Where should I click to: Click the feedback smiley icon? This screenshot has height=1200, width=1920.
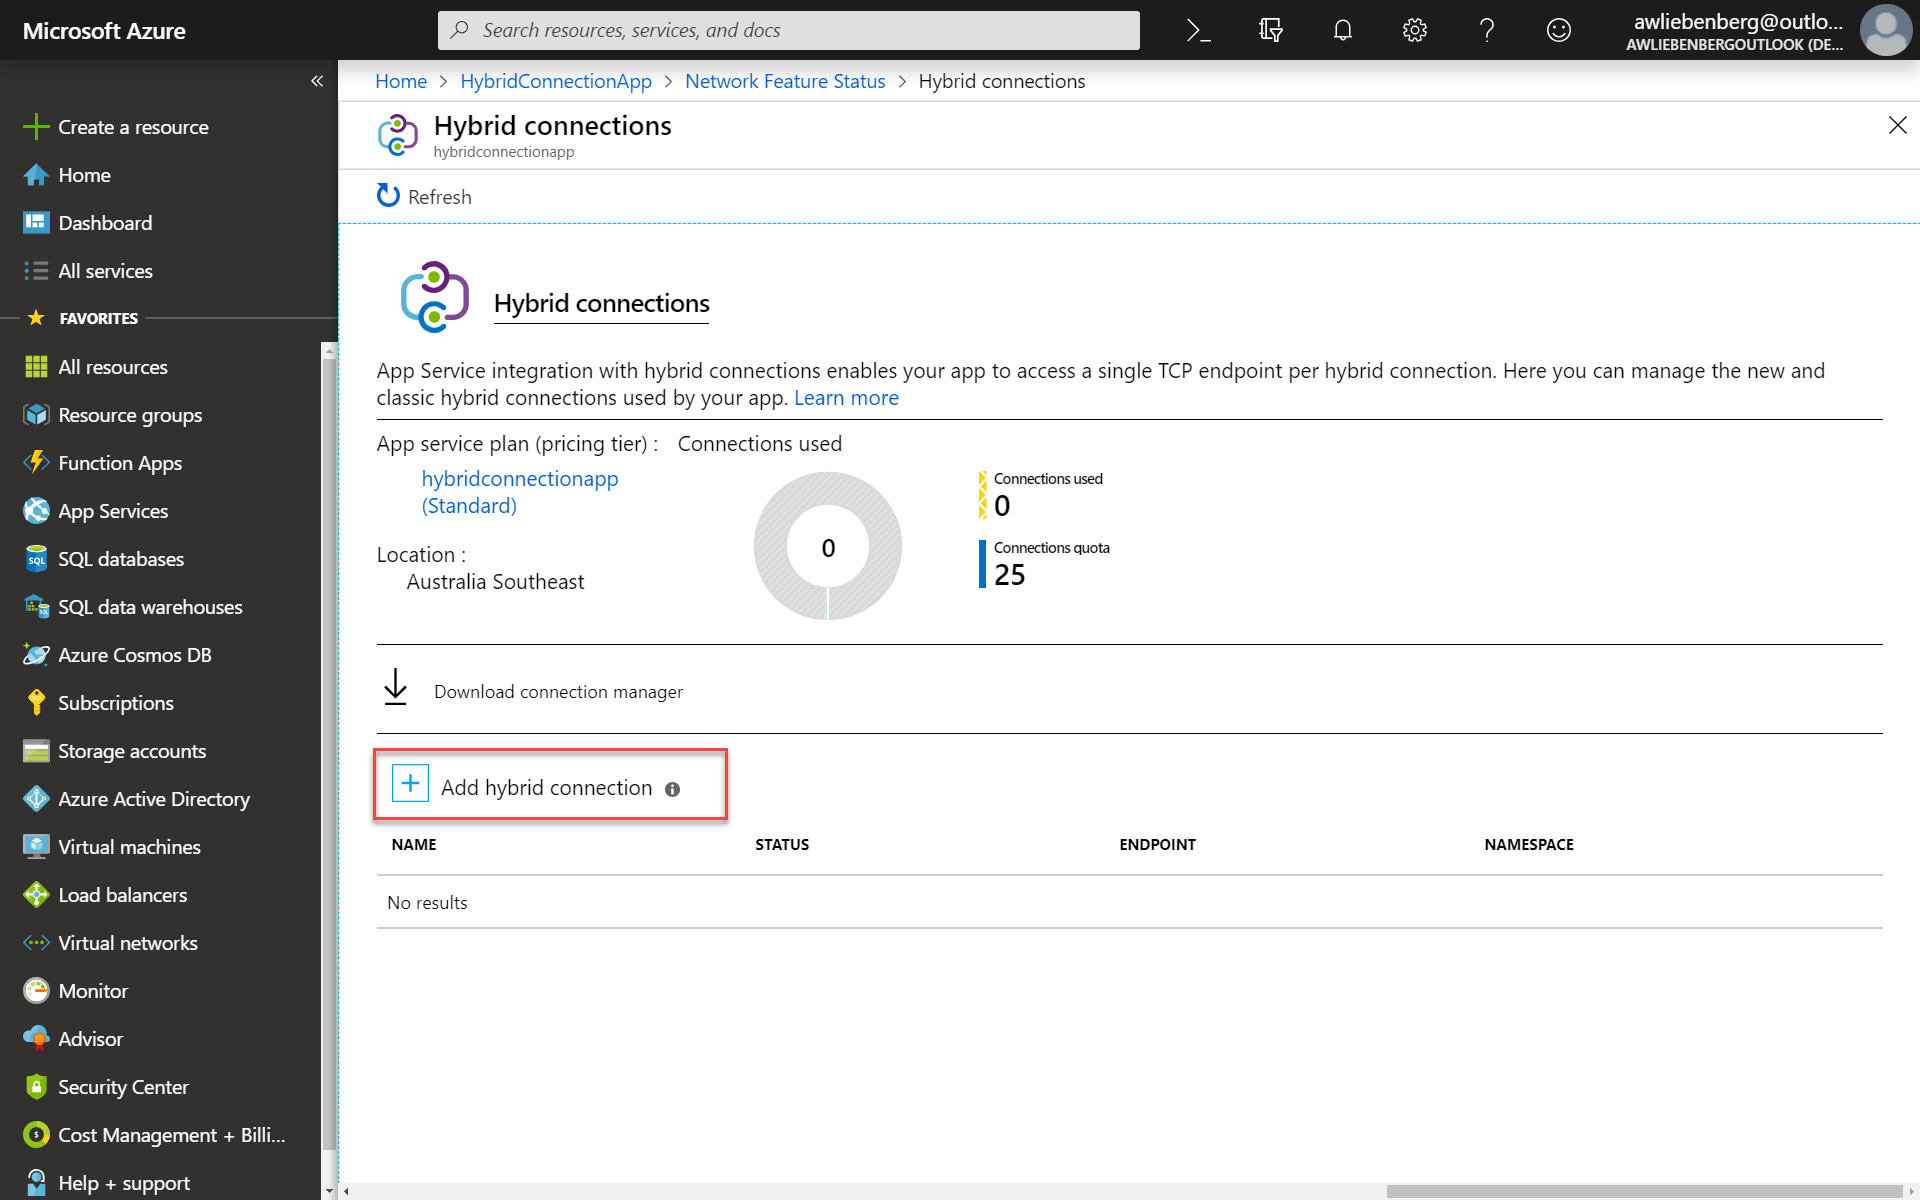(x=1558, y=30)
